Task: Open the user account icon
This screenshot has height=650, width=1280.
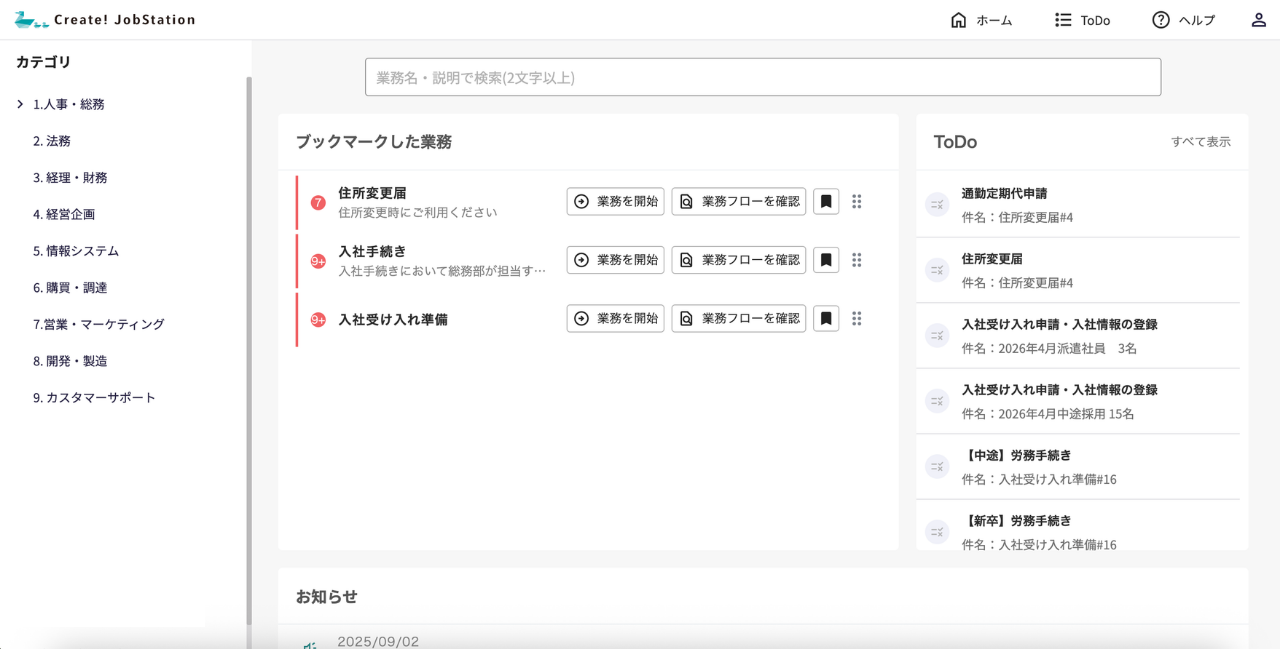Action: click(x=1258, y=20)
